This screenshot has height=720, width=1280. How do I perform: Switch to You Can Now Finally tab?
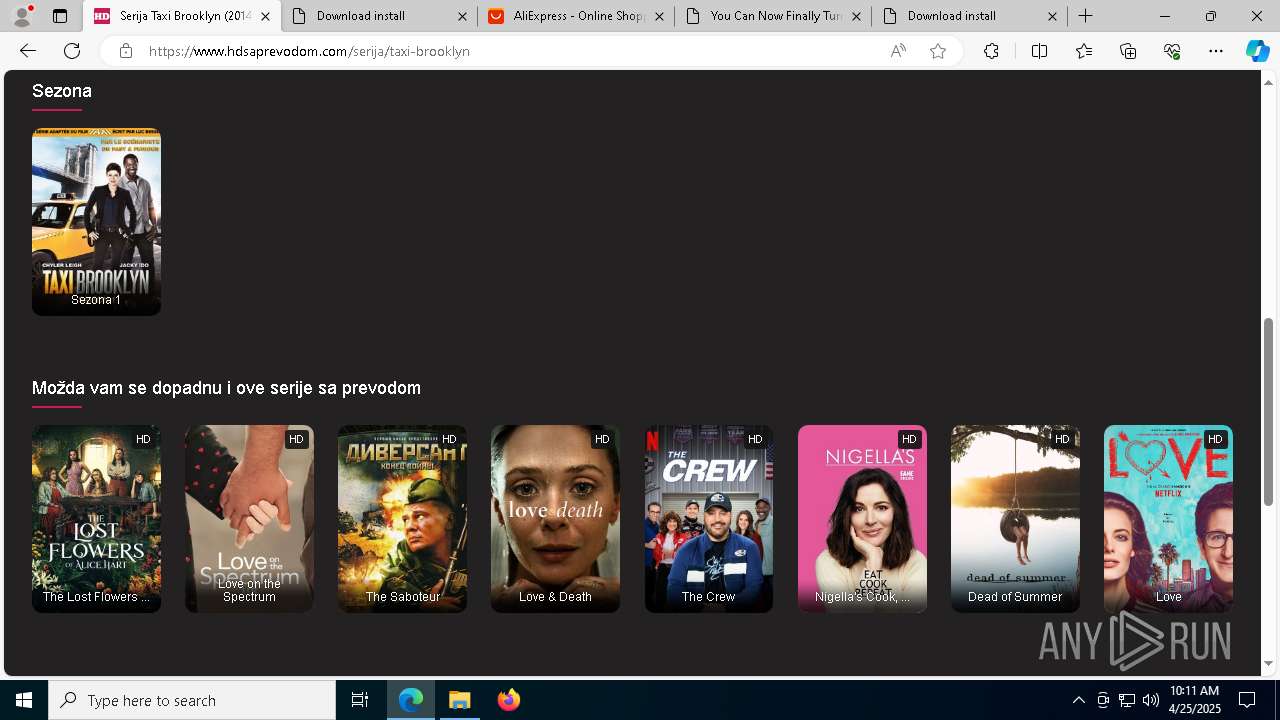pos(772,16)
